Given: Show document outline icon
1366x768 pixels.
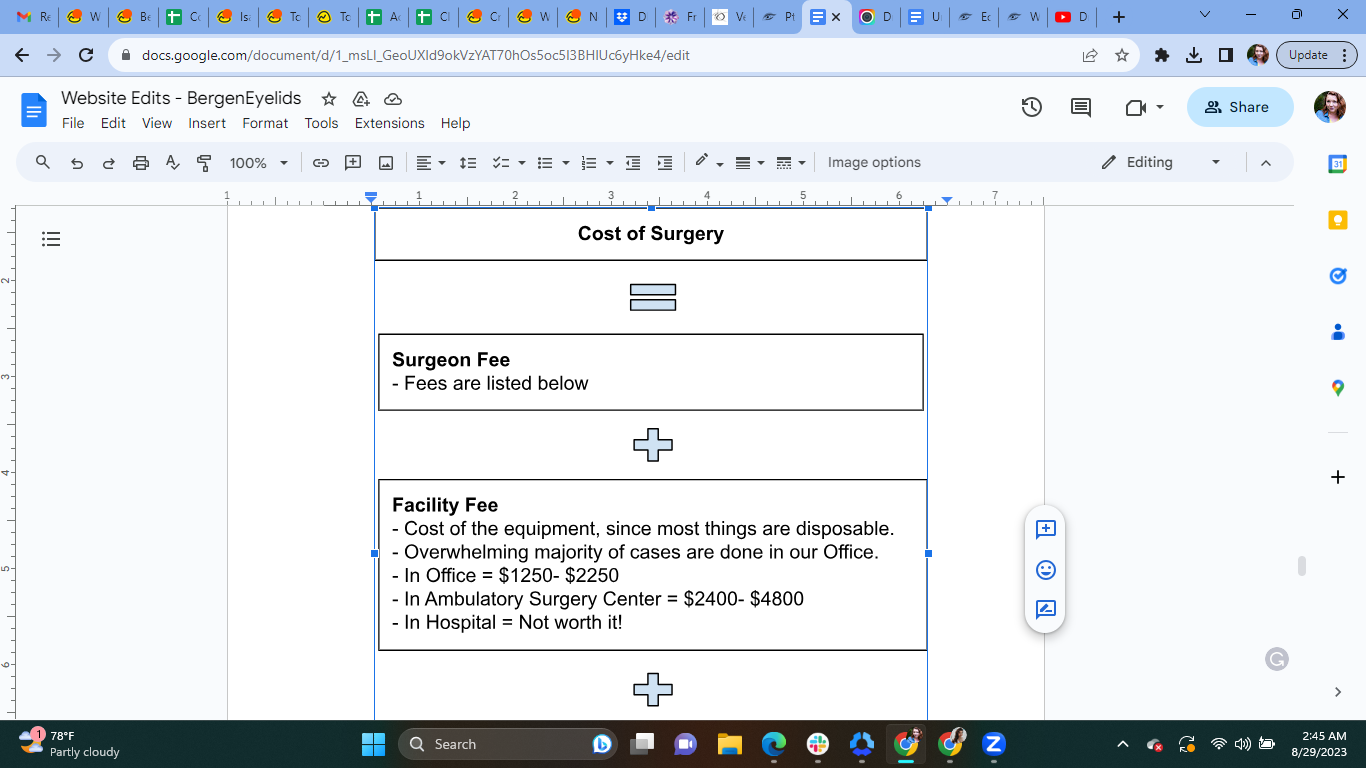Looking at the screenshot, I should point(51,239).
